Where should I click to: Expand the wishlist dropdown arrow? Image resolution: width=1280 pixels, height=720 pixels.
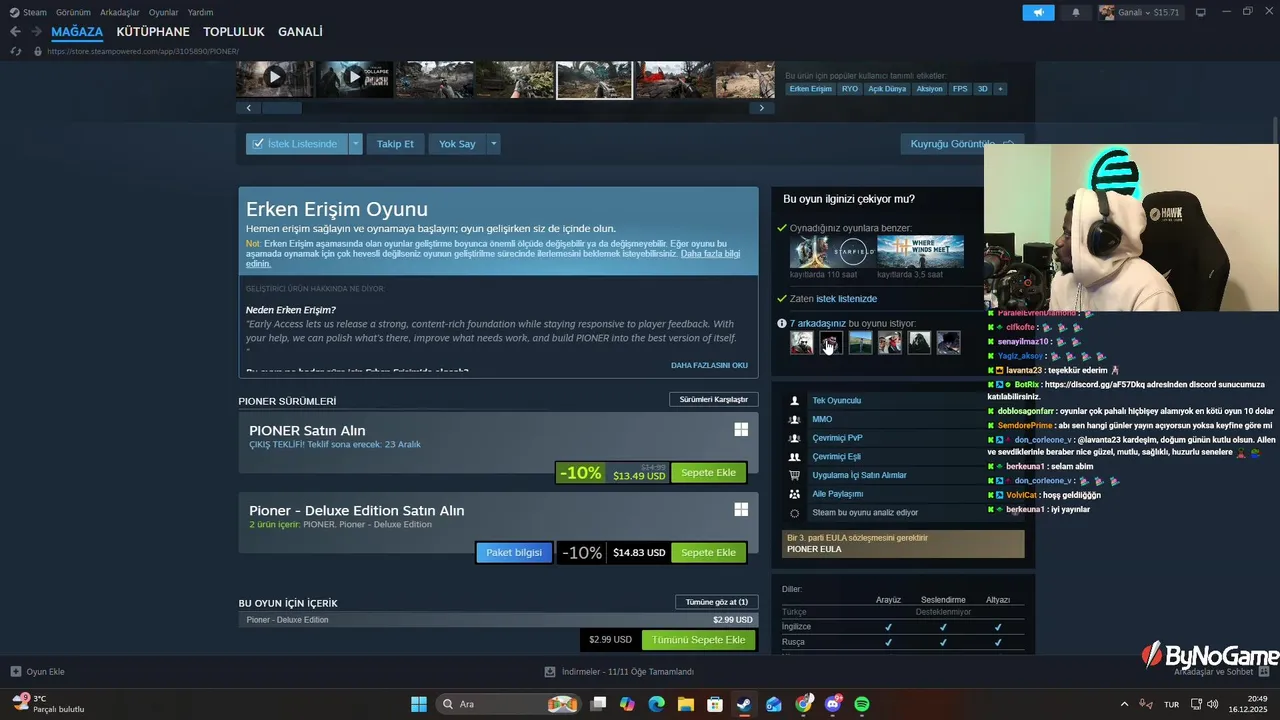[x=355, y=144]
